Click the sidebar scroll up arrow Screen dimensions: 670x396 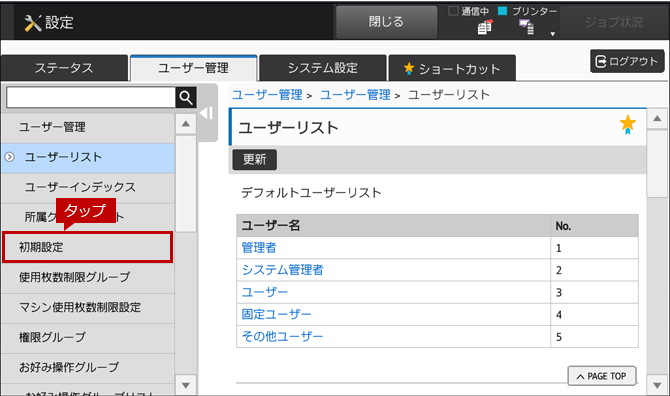click(x=185, y=124)
